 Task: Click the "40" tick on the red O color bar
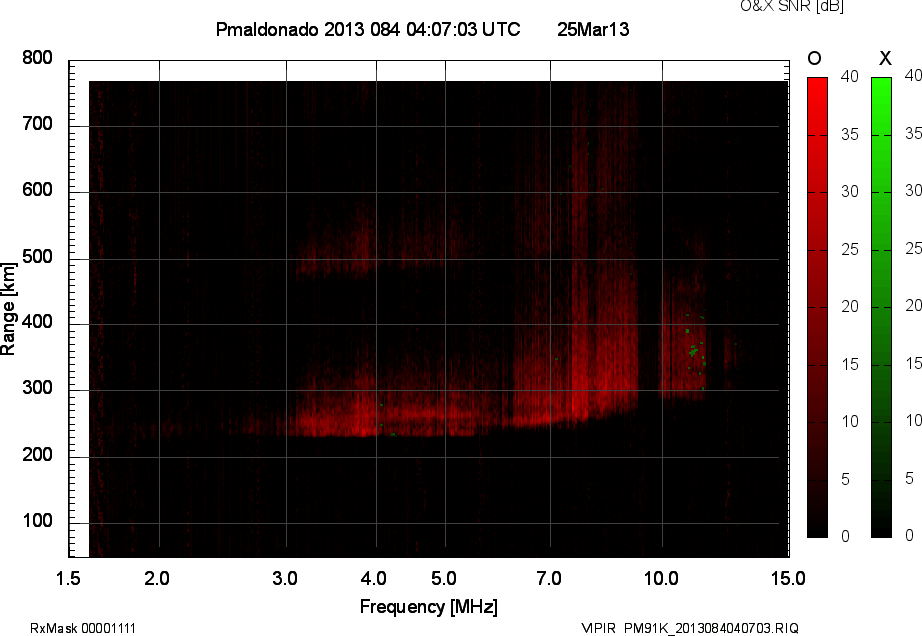[x=850, y=76]
